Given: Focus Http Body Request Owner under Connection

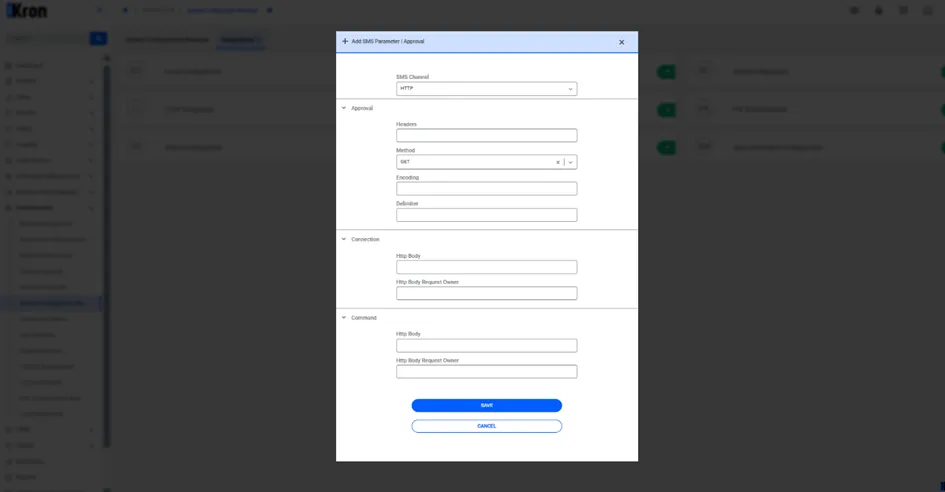Looking at the screenshot, I should (x=486, y=293).
